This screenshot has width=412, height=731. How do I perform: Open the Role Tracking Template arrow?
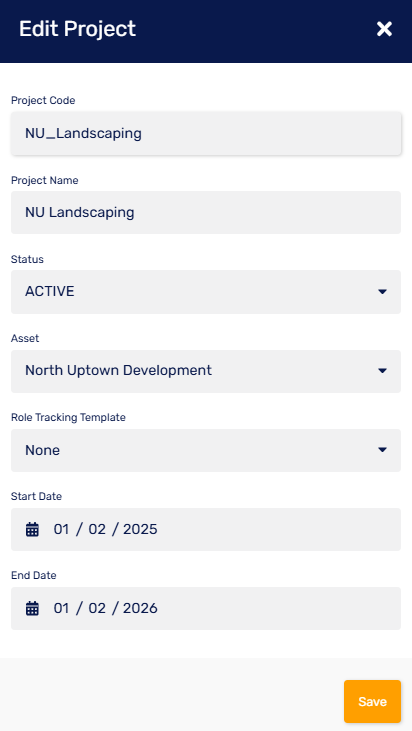[x=382, y=450]
